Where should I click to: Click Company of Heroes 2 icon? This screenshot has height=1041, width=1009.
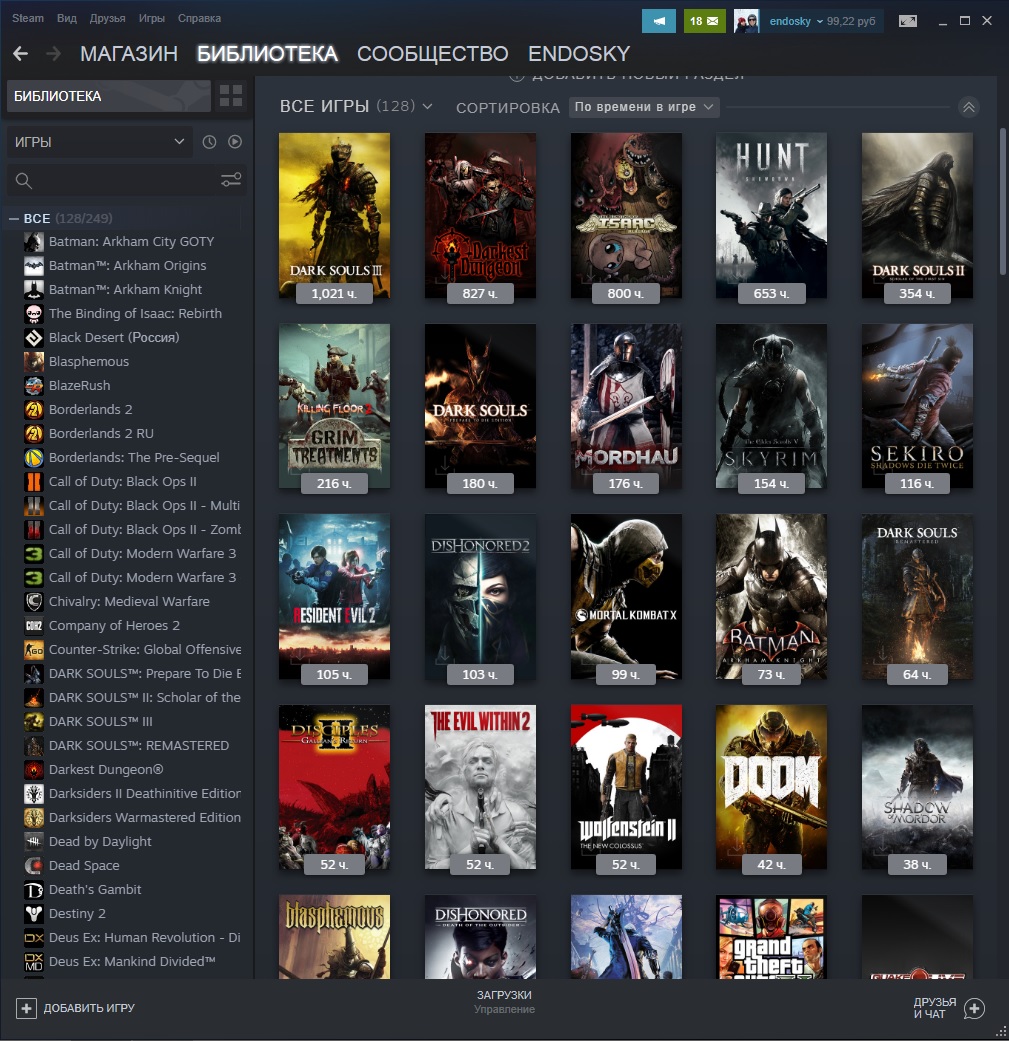(x=34, y=625)
